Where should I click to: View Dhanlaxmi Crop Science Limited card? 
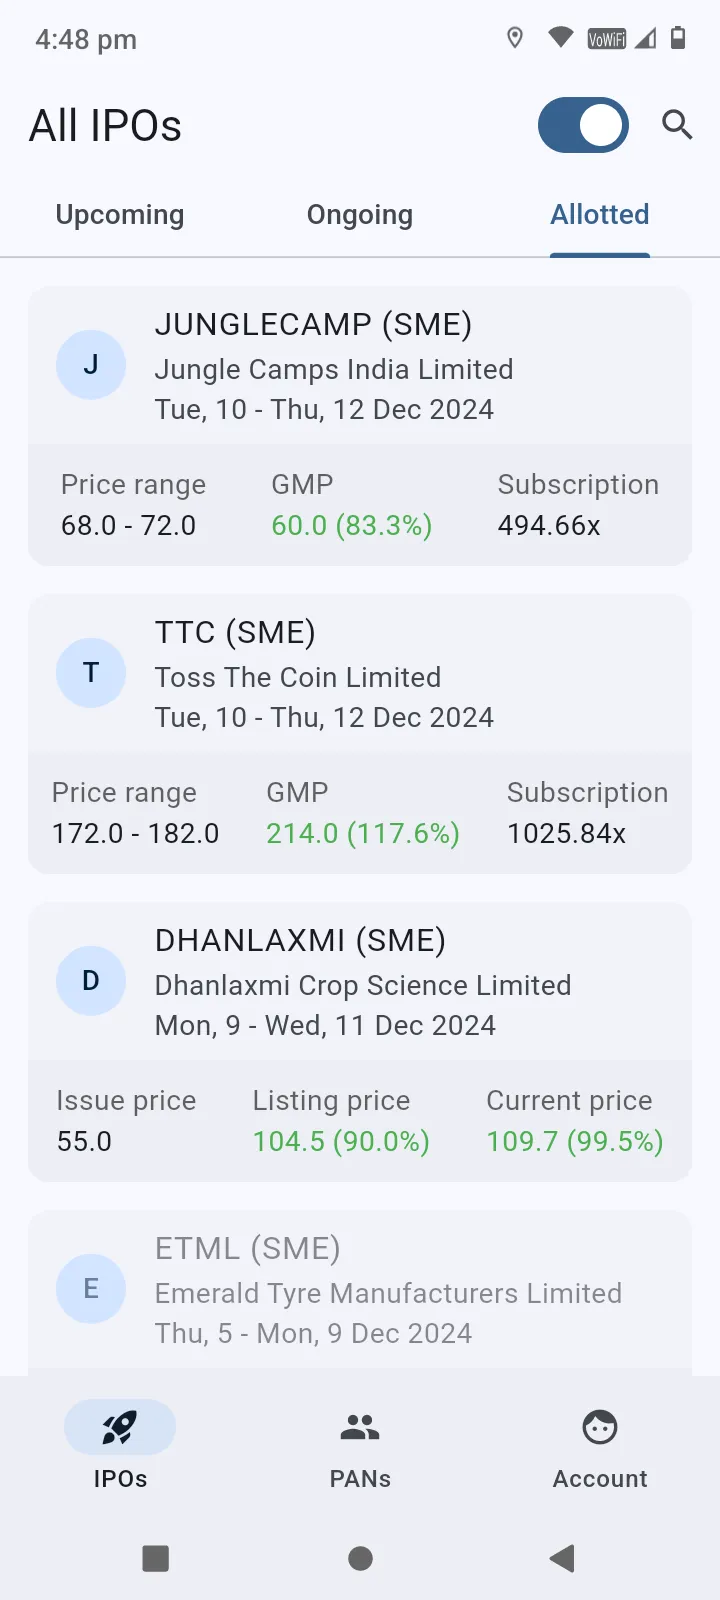point(363,986)
